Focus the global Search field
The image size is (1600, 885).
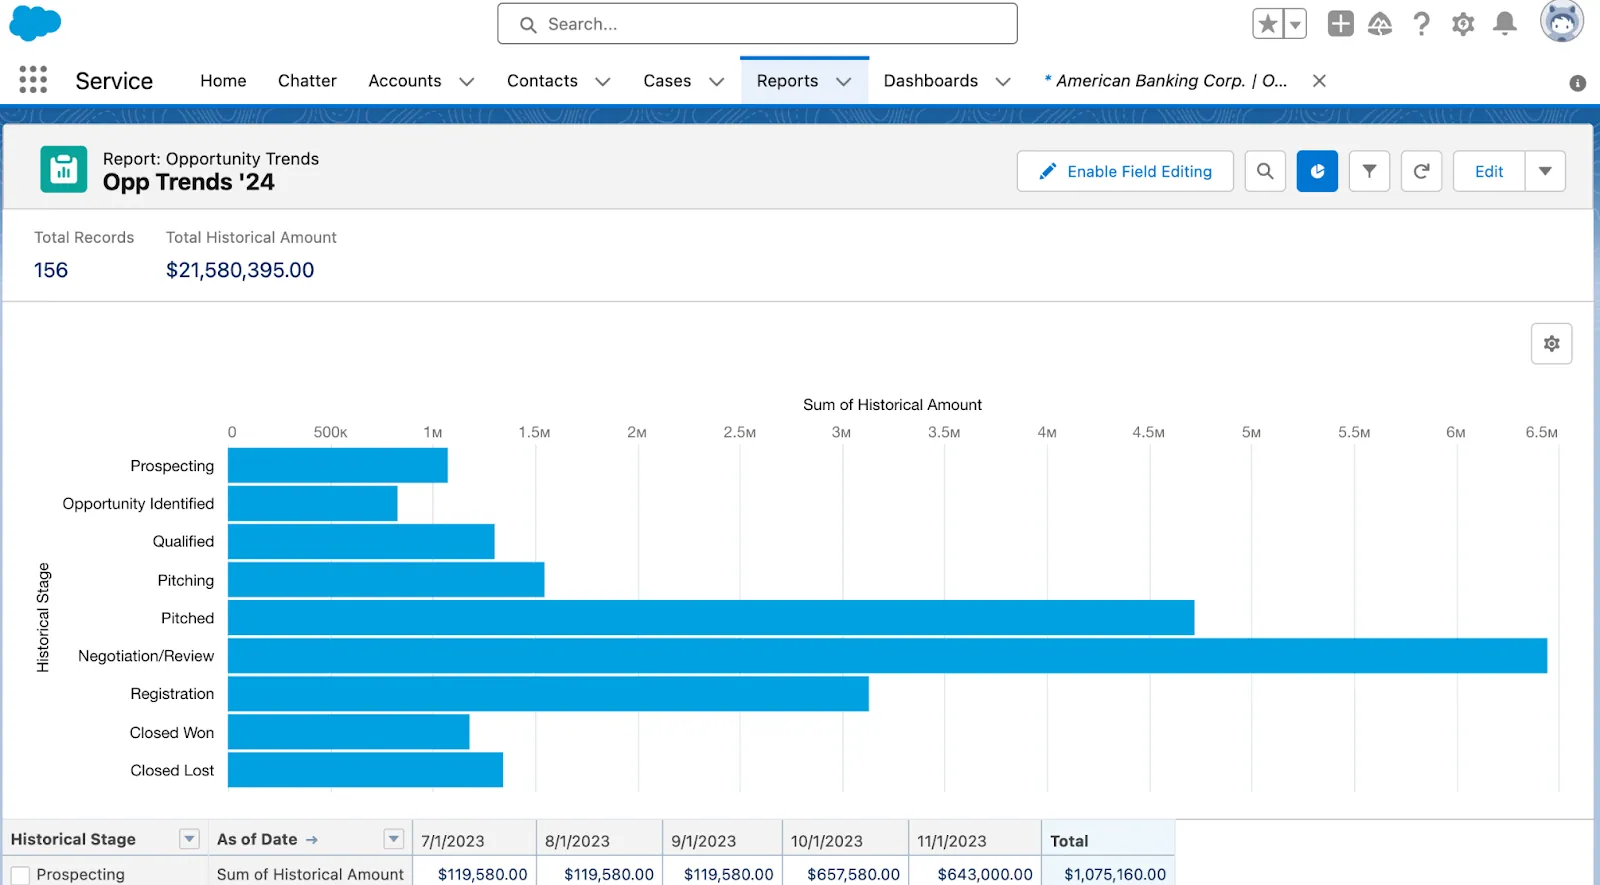(x=757, y=24)
